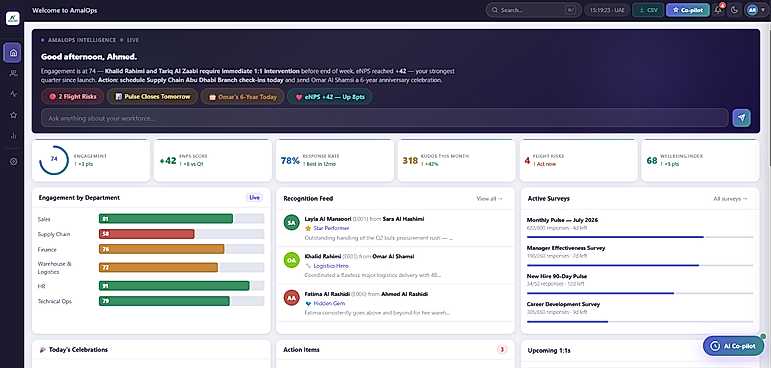Image resolution: width=771 pixels, height=368 pixels.
Task: Open the People sidebar icon
Action: [x=13, y=73]
